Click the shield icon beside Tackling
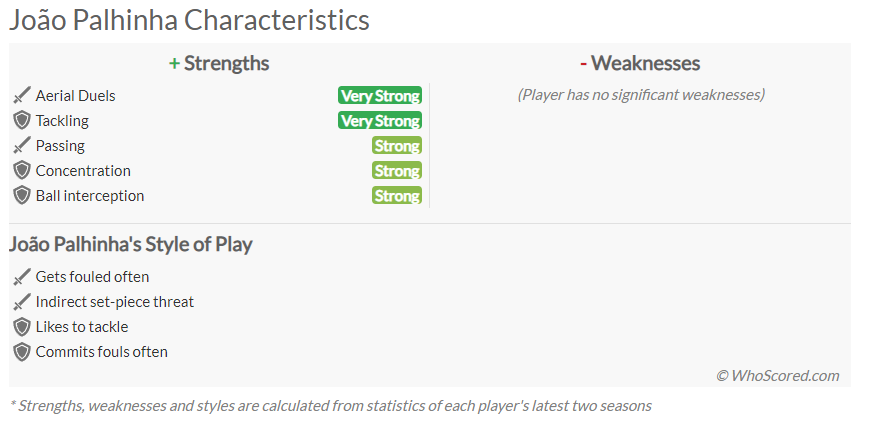This screenshot has height=430, width=887. (x=21, y=121)
